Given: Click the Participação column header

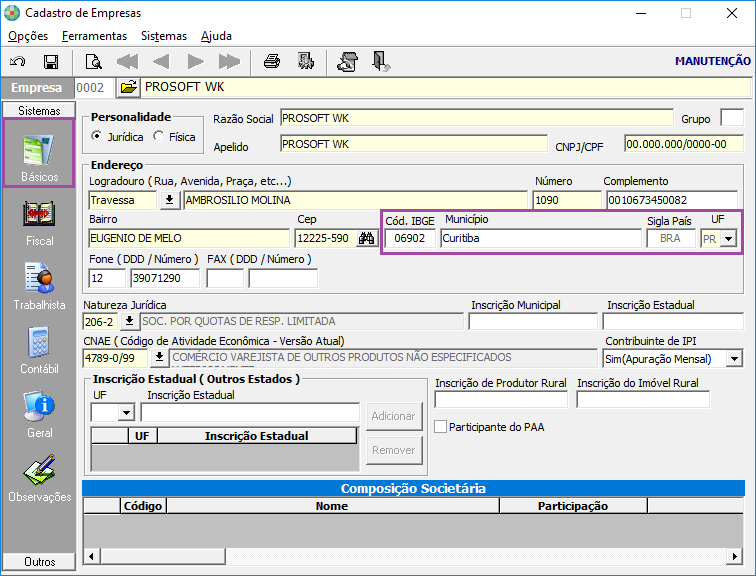Looking at the screenshot, I should (573, 506).
